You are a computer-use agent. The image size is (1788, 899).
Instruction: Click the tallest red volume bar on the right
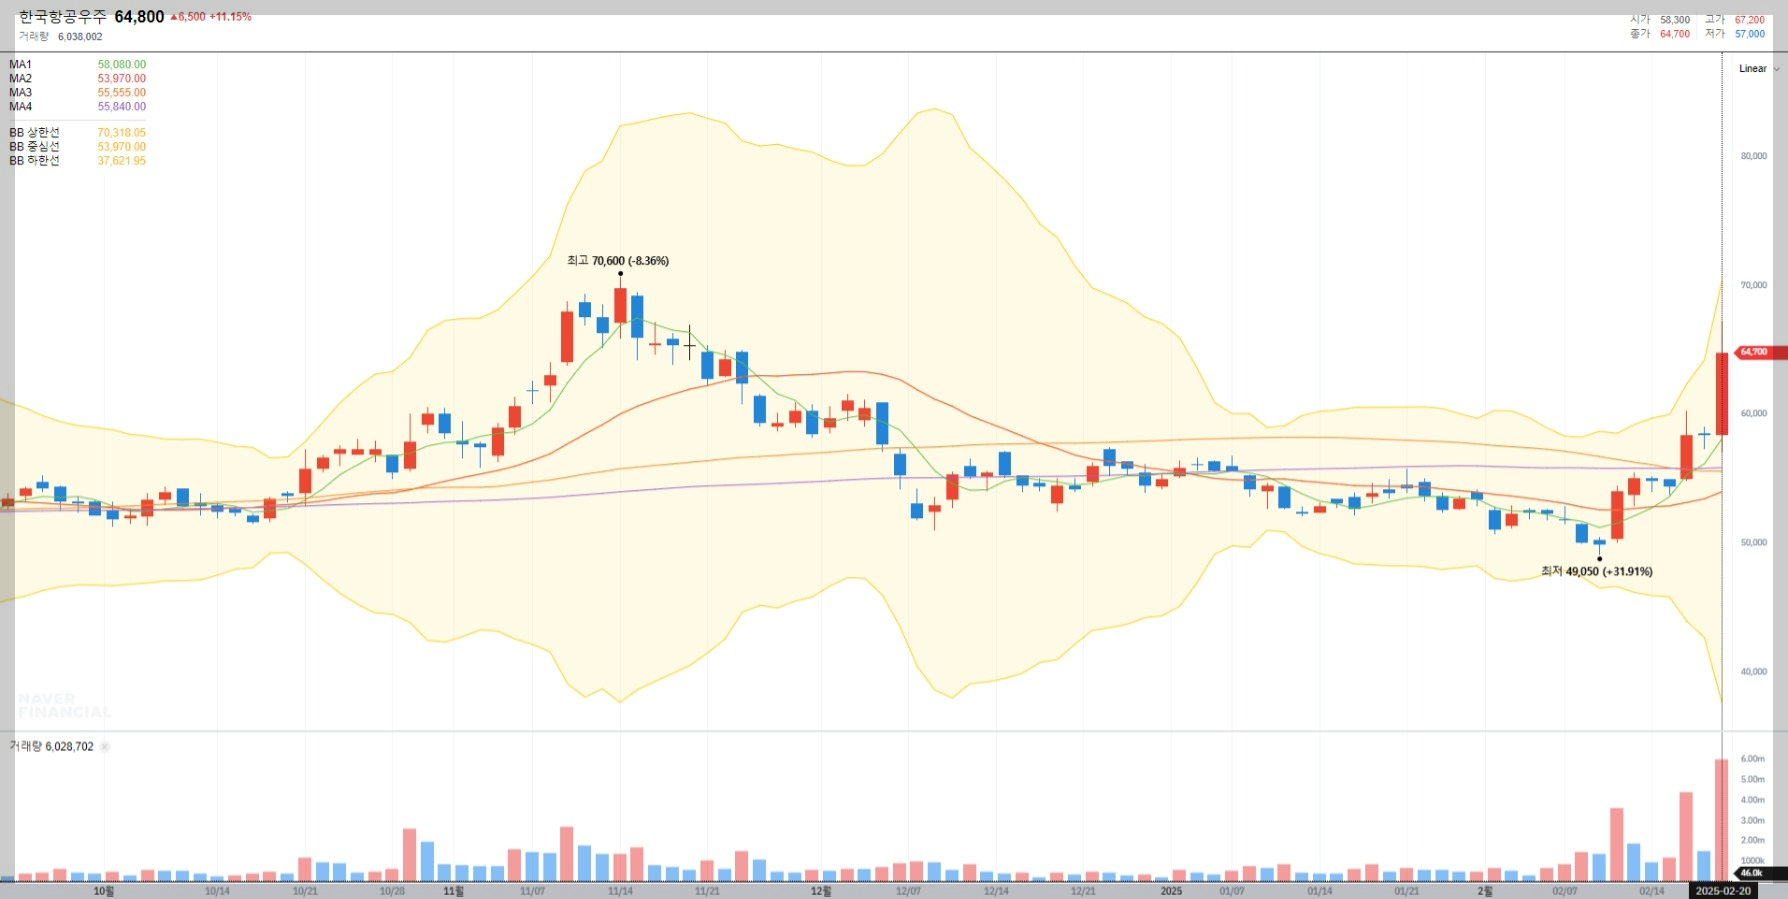(1721, 820)
